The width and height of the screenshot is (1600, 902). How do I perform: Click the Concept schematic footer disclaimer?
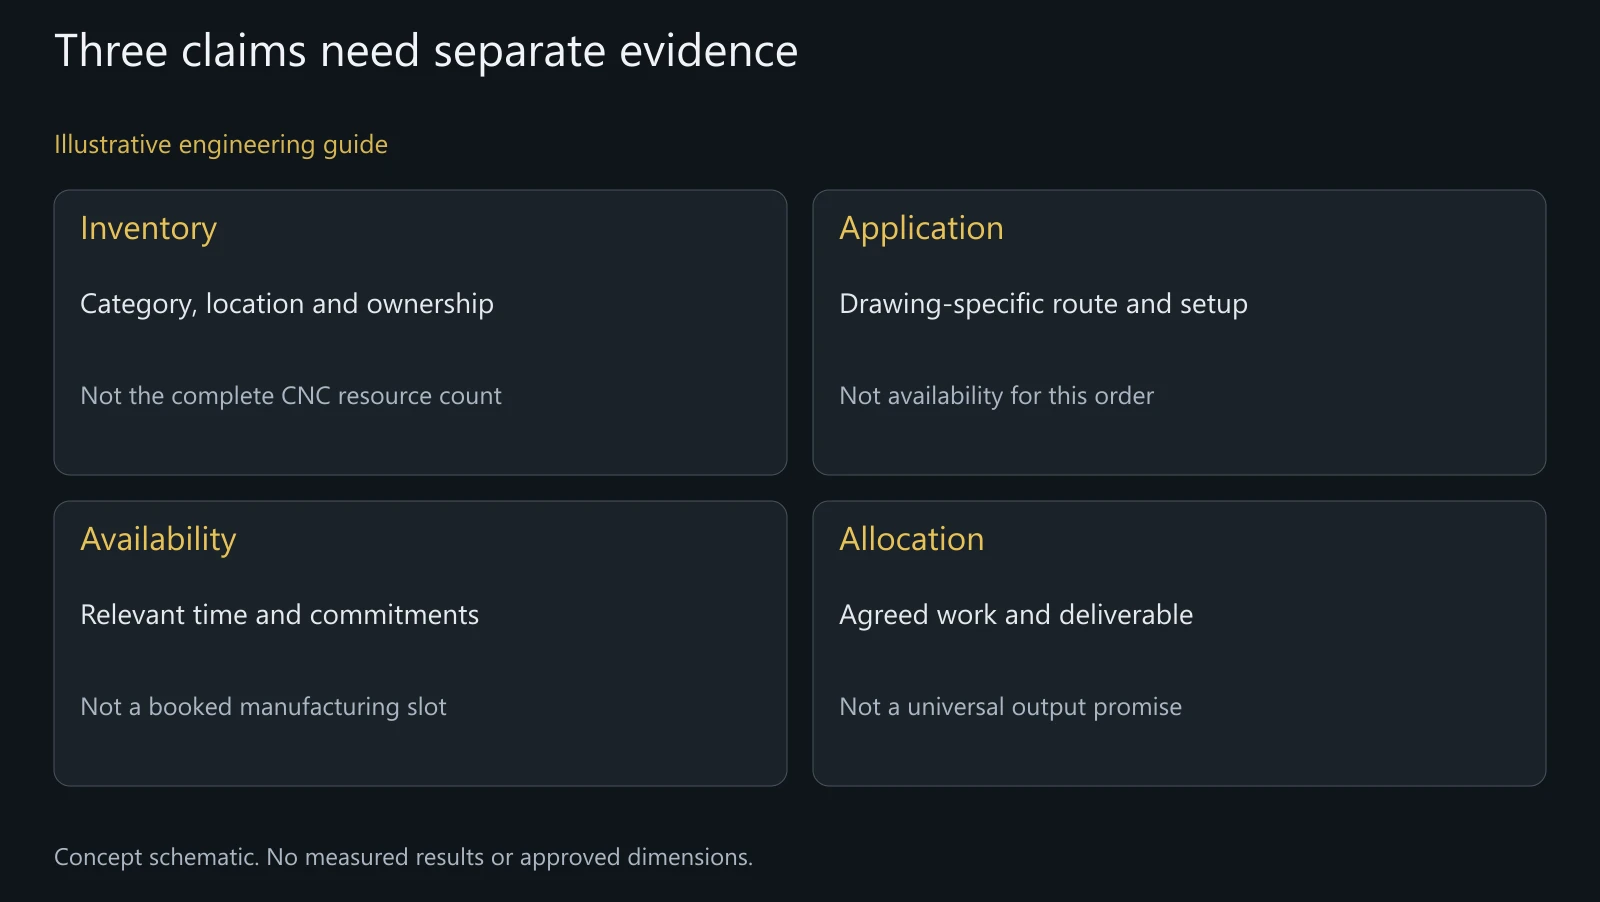coord(403,858)
